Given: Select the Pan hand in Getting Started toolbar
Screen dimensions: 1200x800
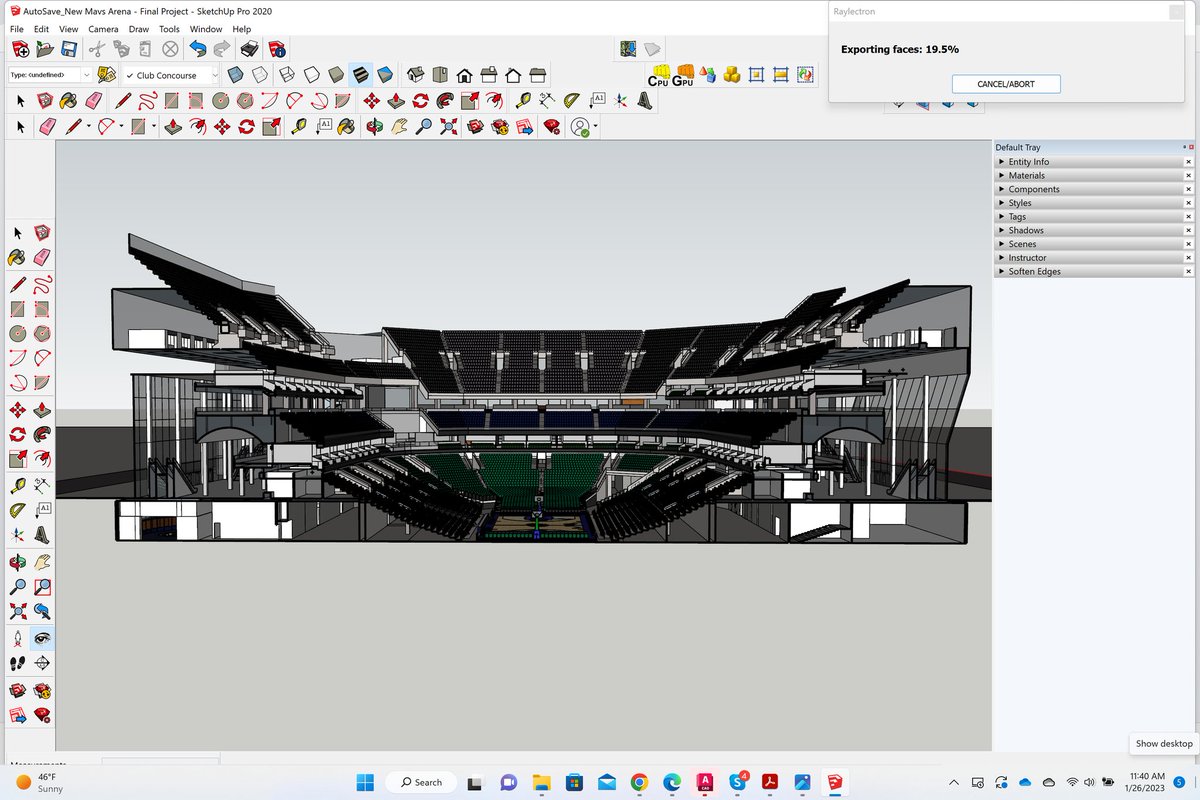Looking at the screenshot, I should point(399,127).
